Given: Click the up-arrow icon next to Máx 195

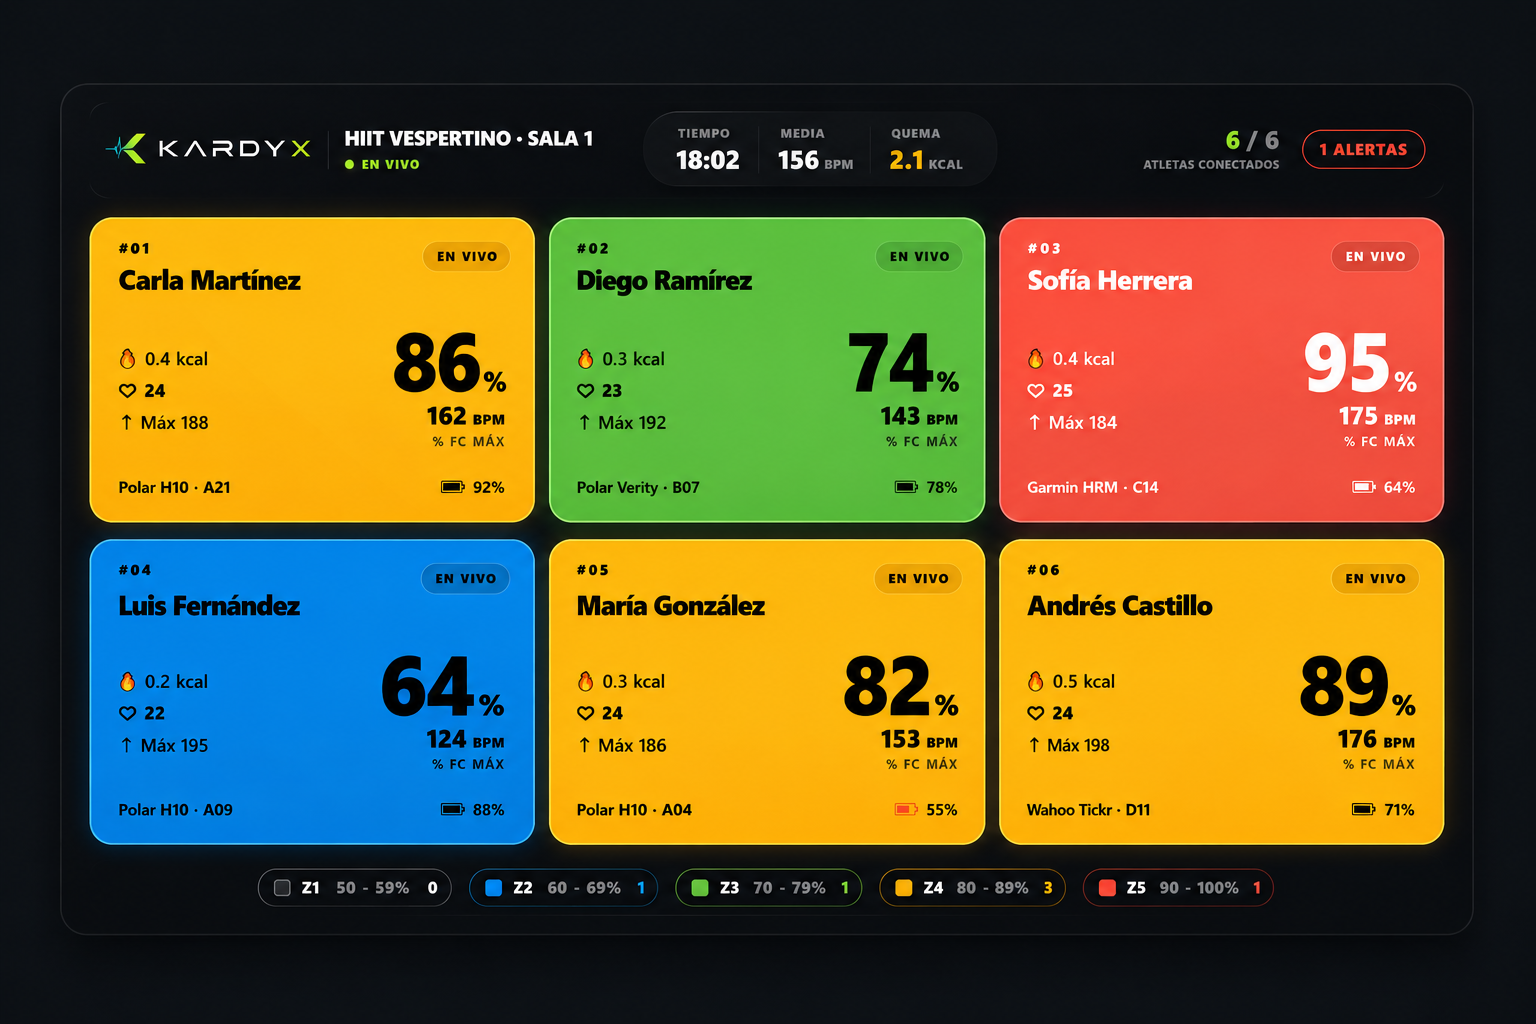Looking at the screenshot, I should 126,745.
